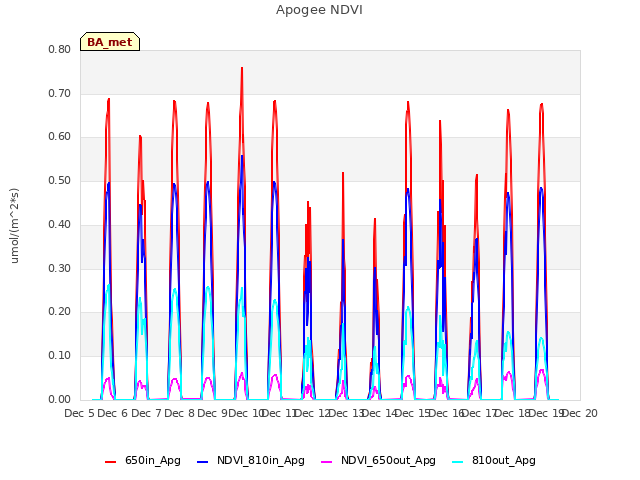Click the 0.80 y-axis tick label
This screenshot has height=480, width=640.
pos(60,49)
